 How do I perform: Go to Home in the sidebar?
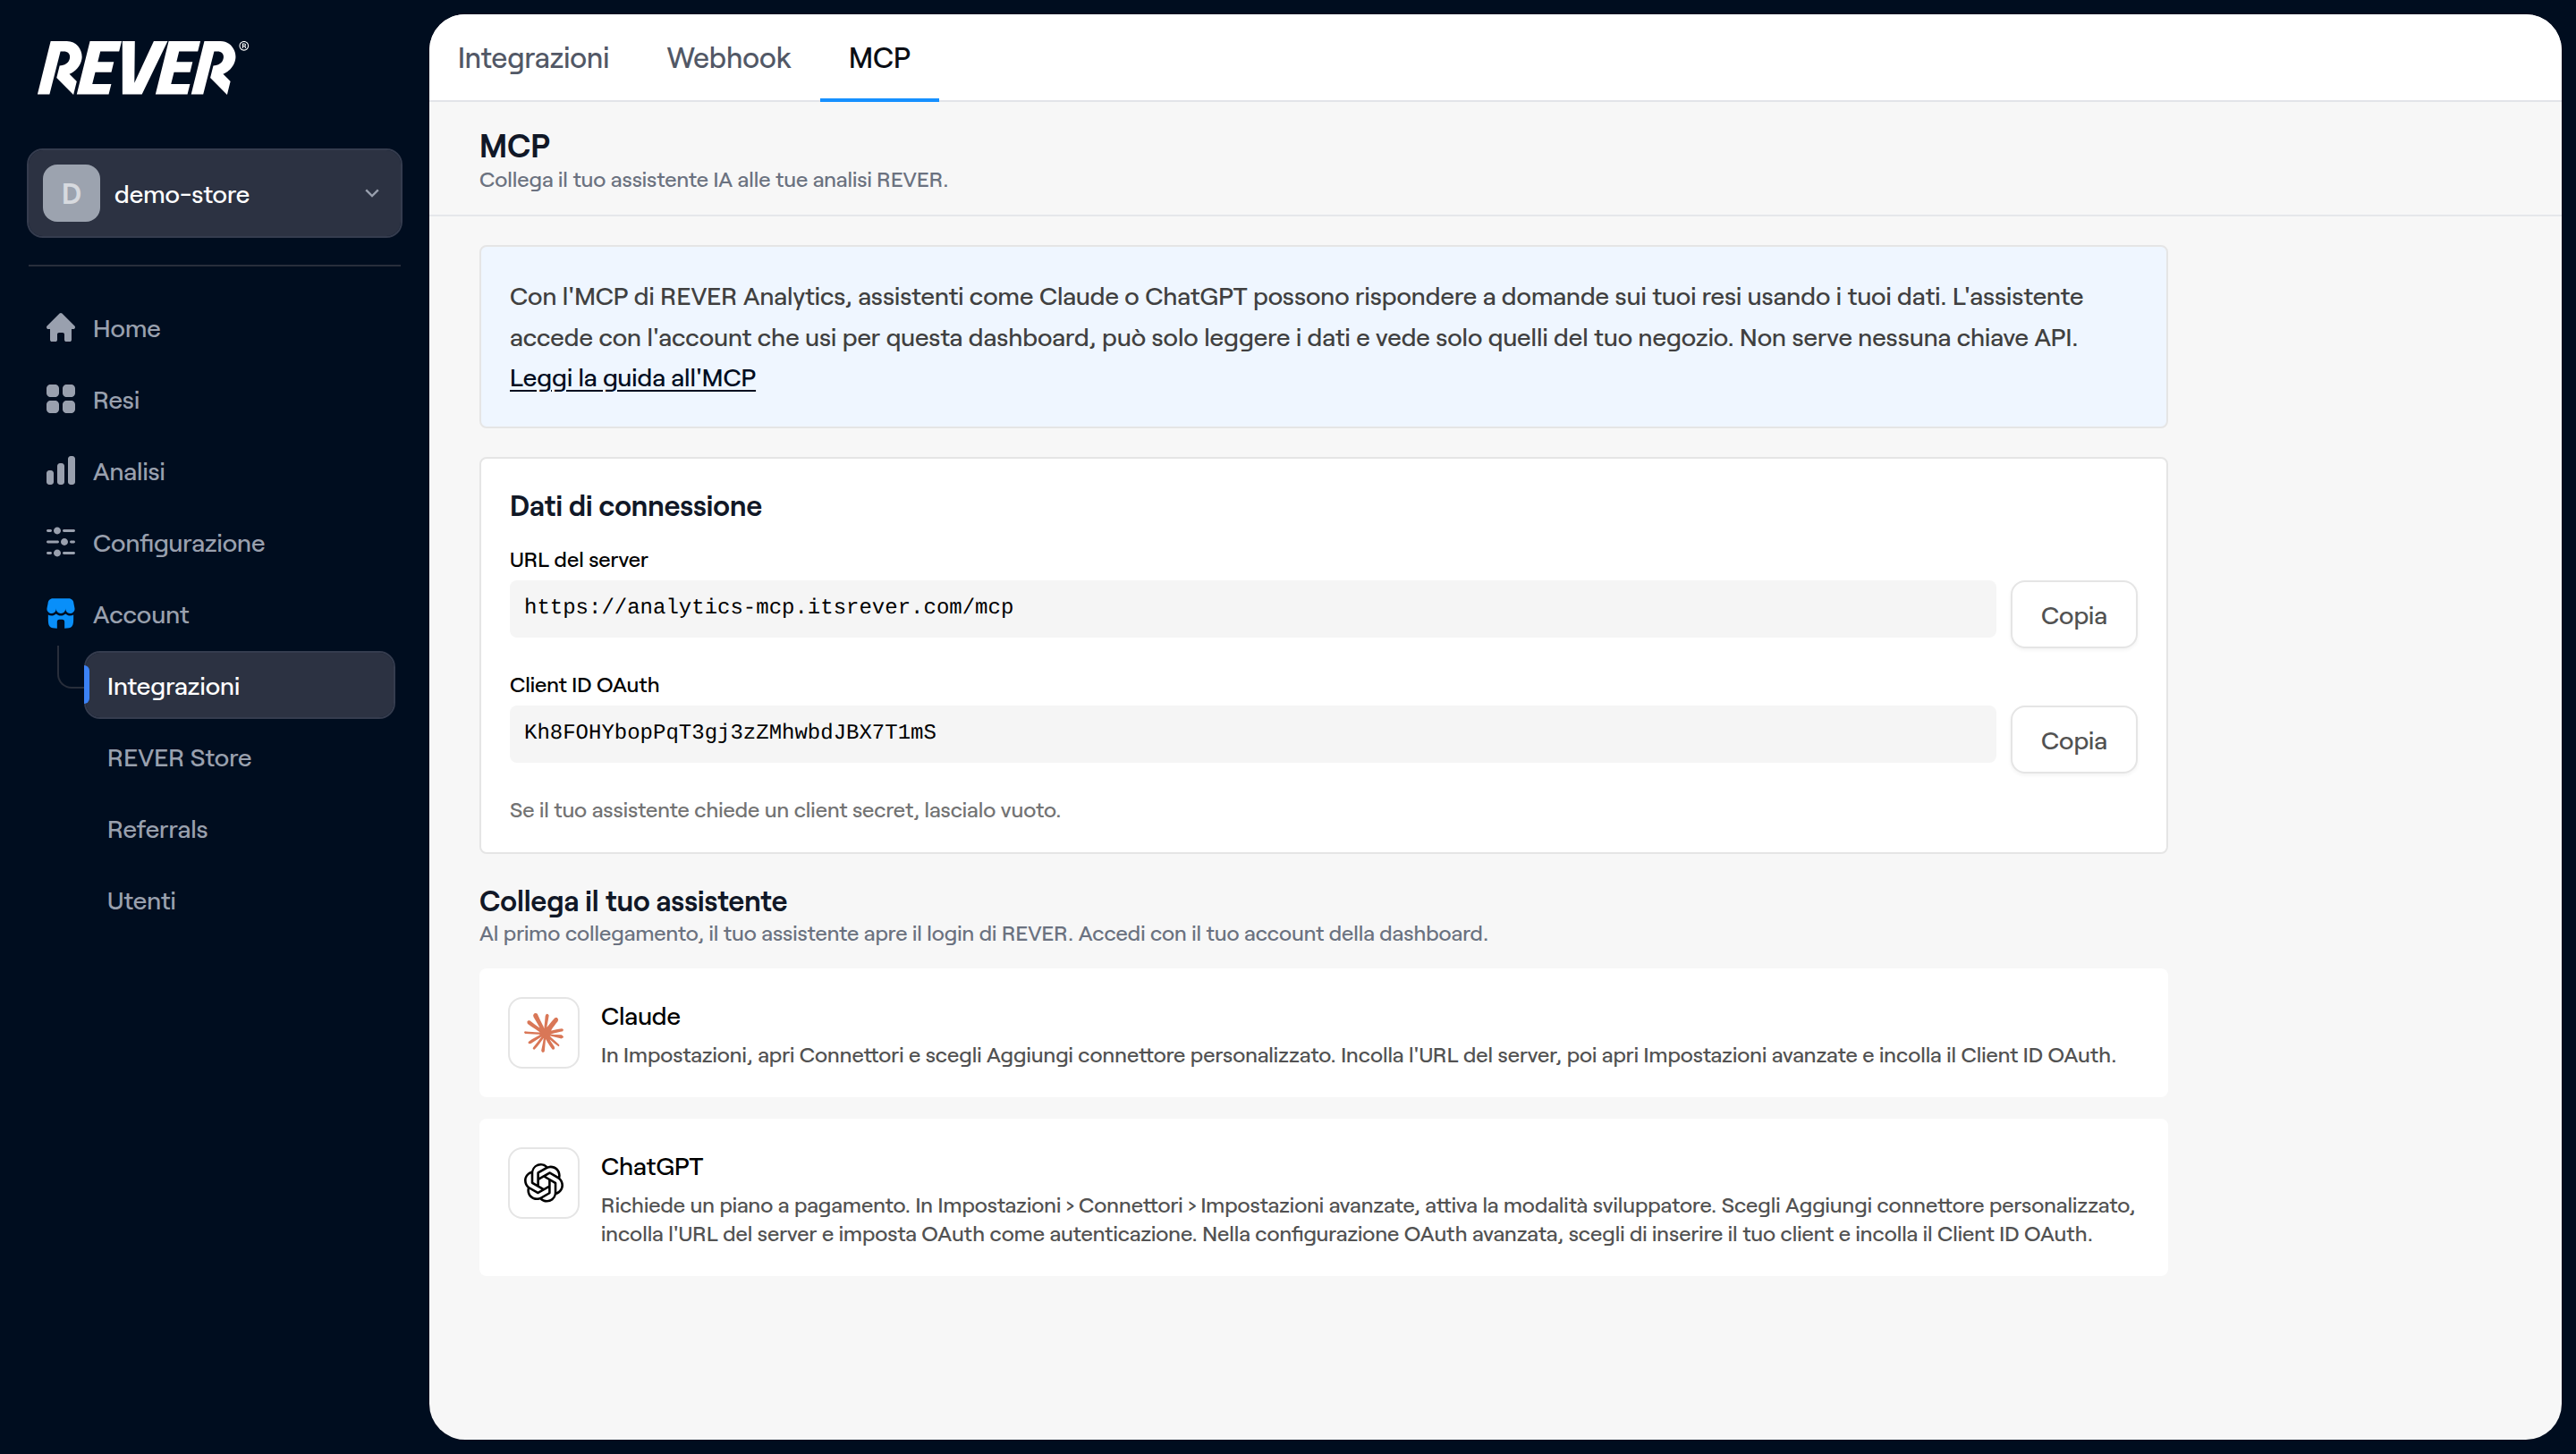[126, 328]
